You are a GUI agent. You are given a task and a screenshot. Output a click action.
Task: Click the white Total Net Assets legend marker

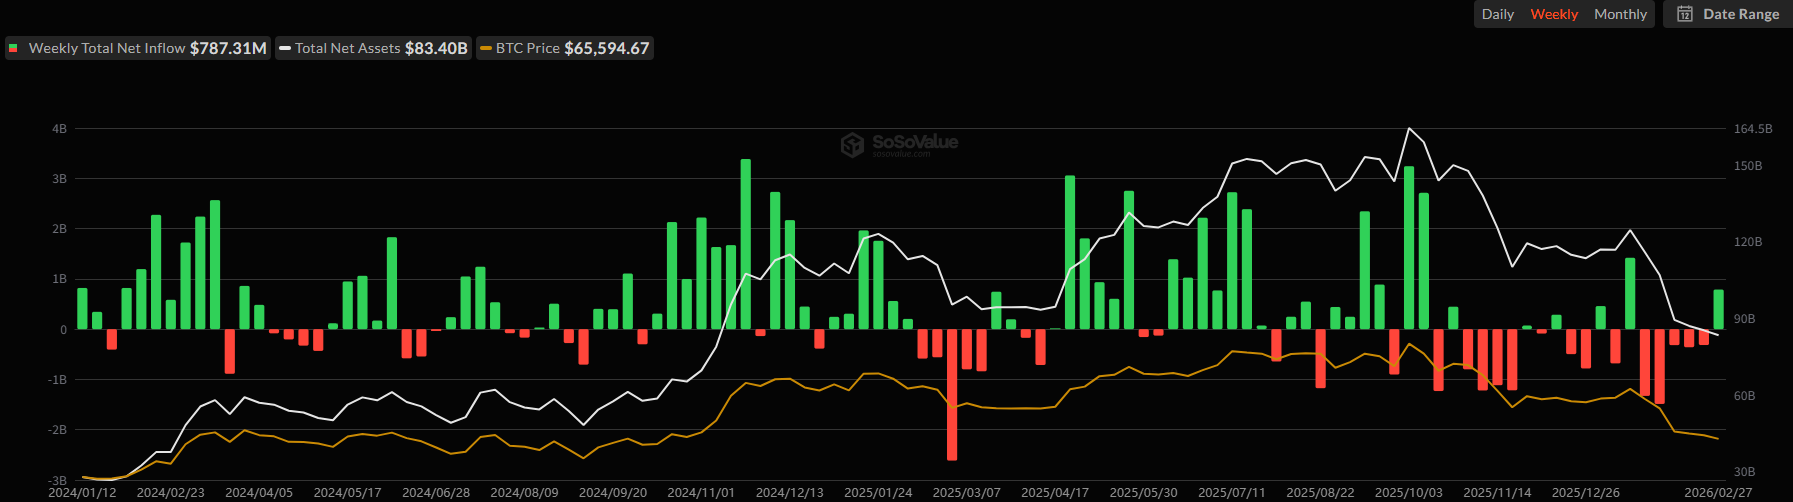285,48
